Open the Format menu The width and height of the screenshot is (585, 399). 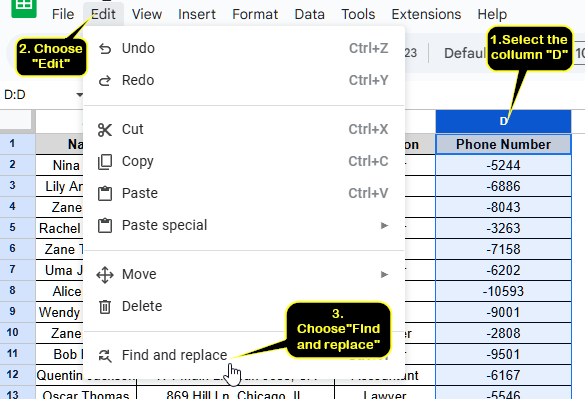pos(255,14)
